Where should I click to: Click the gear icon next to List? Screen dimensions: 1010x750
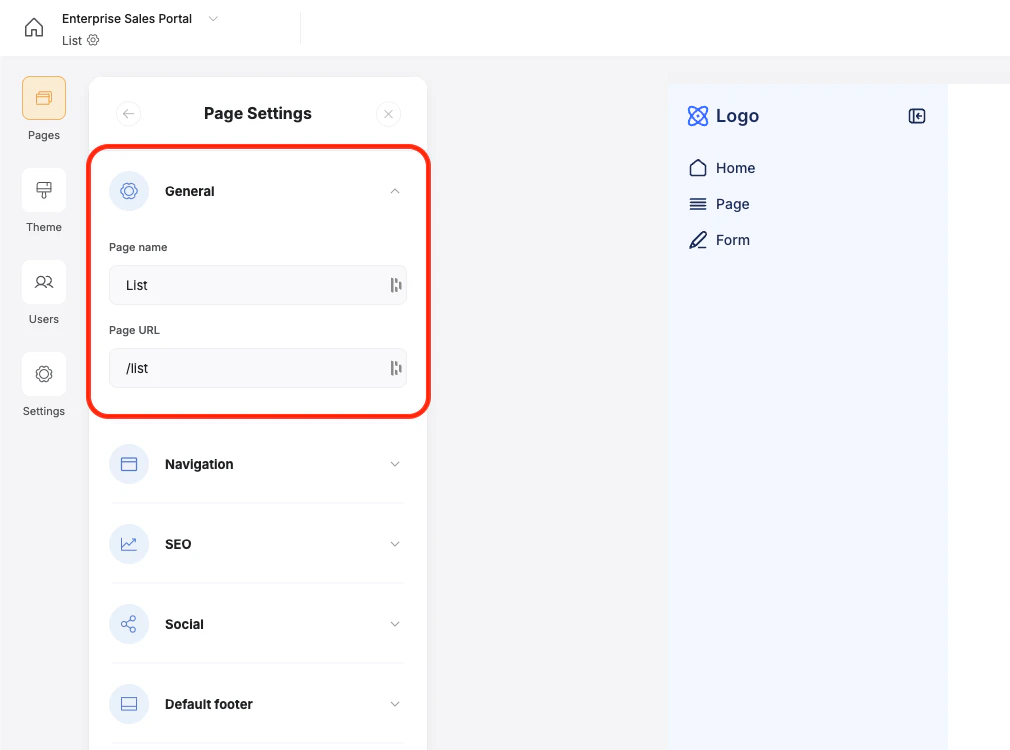pyautogui.click(x=93, y=40)
